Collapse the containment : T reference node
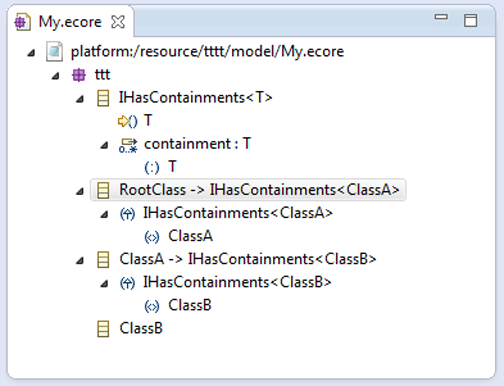This screenshot has height=386, width=504. pyautogui.click(x=104, y=145)
